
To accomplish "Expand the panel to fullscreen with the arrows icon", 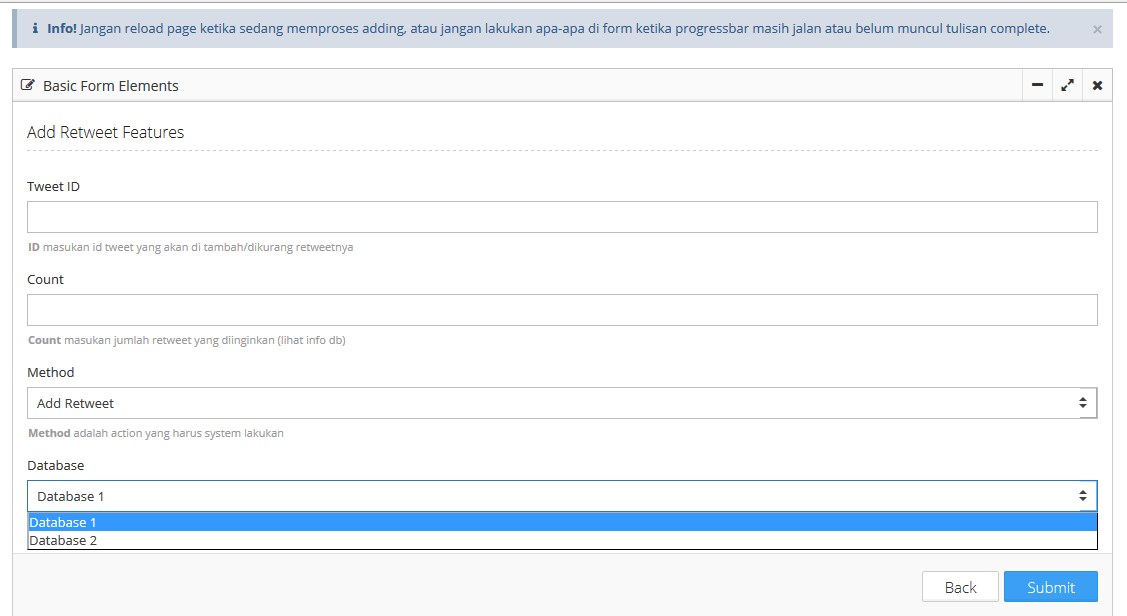I will tap(1068, 86).
